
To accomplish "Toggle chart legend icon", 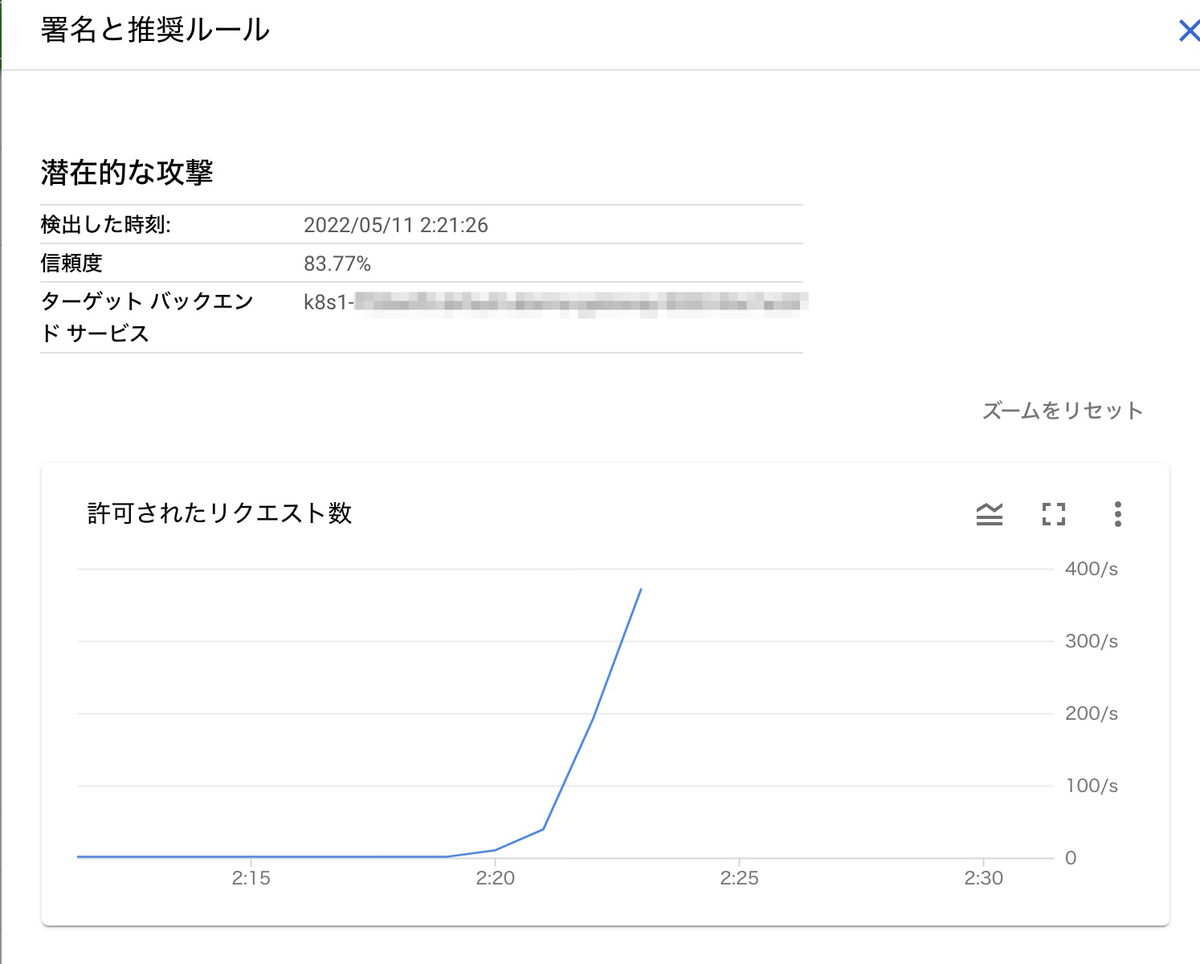I will click(x=989, y=515).
